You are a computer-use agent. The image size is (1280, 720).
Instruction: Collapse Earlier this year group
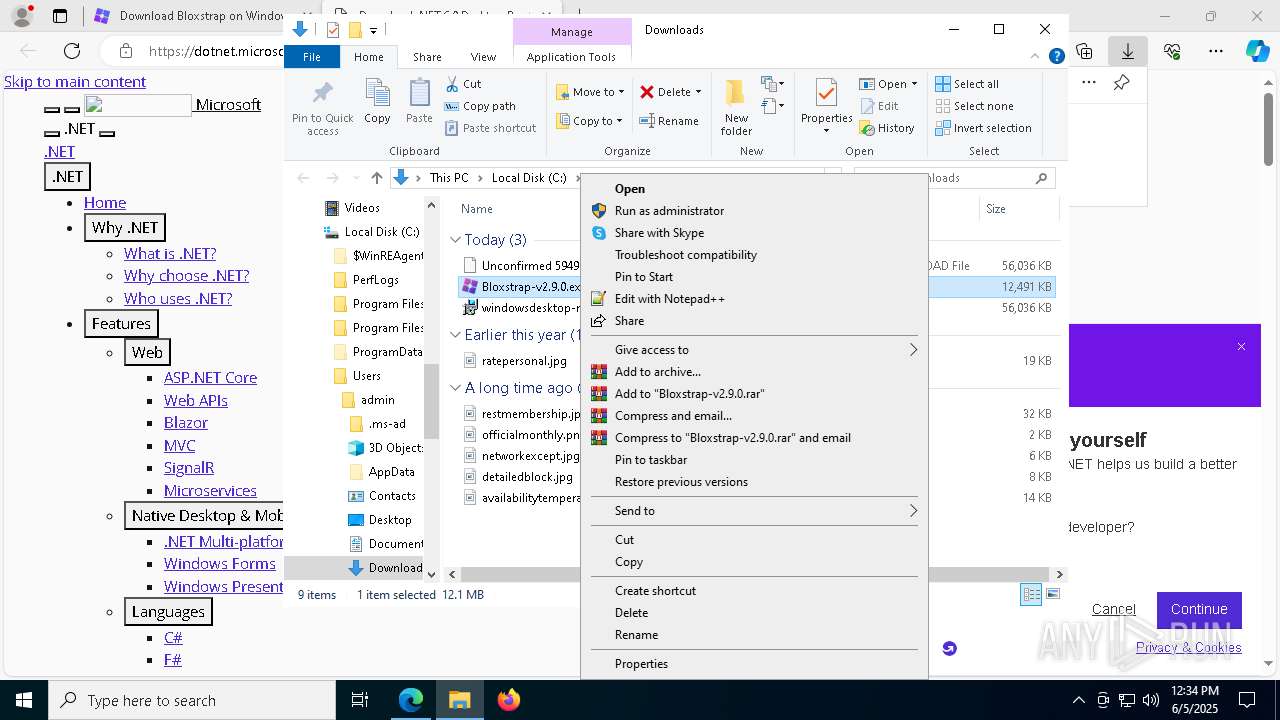point(455,335)
